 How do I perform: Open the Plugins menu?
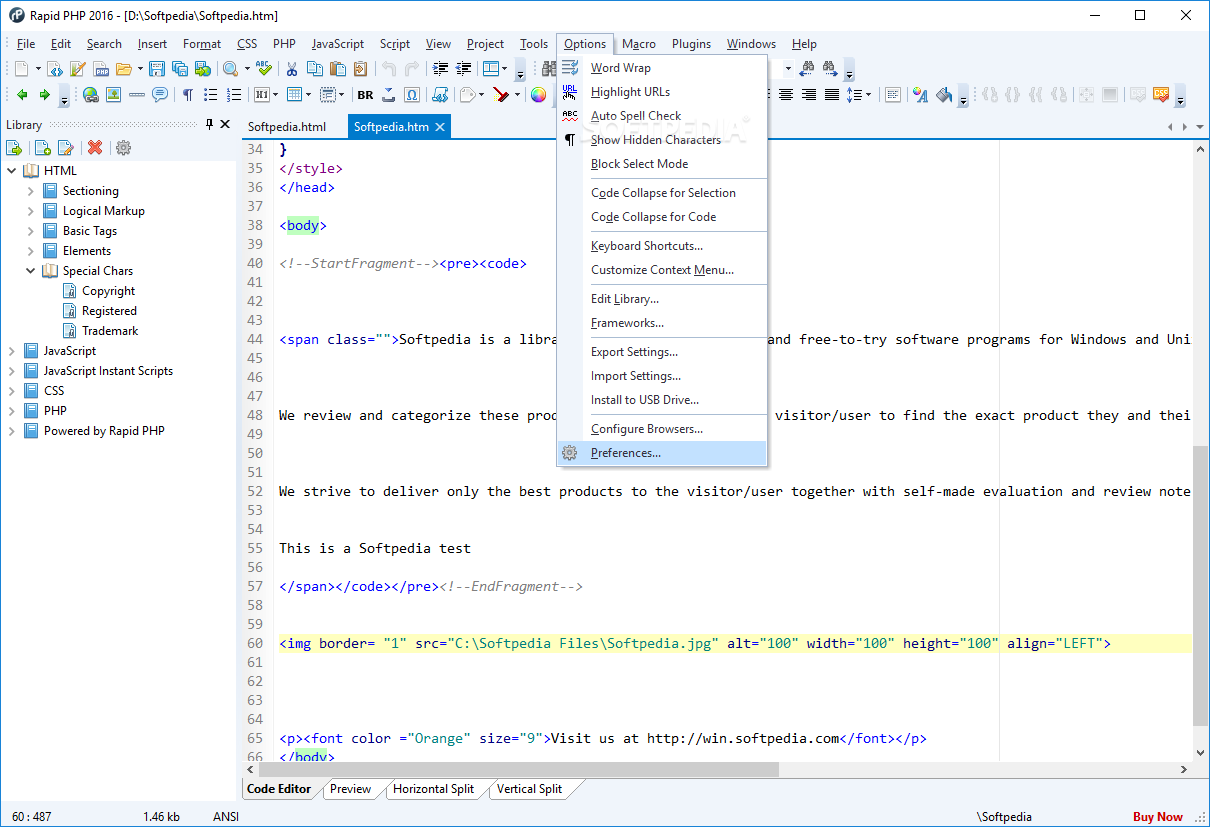click(692, 44)
